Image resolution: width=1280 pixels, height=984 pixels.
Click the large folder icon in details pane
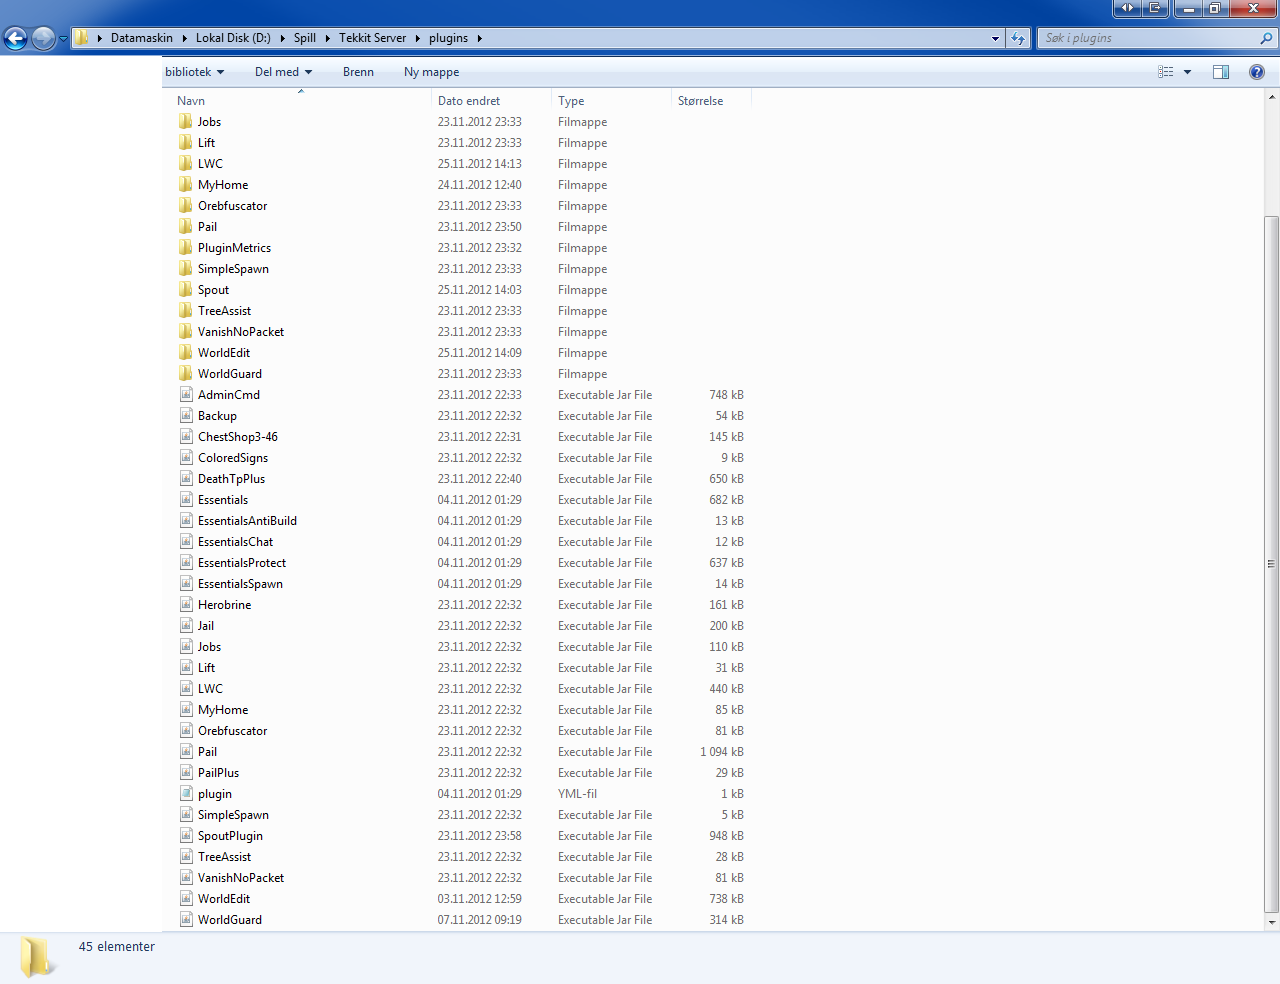[38, 957]
